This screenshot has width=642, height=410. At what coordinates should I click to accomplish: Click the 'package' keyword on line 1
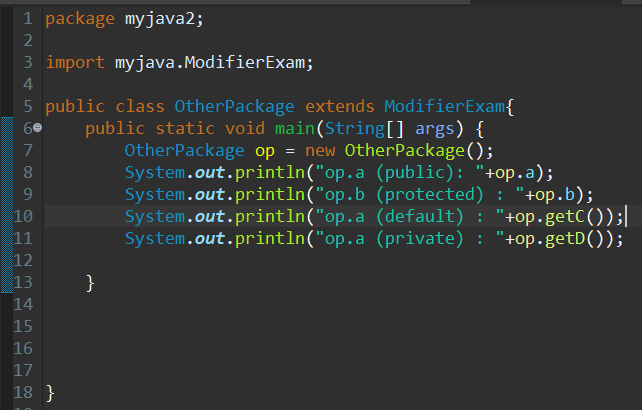pyautogui.click(x=80, y=19)
